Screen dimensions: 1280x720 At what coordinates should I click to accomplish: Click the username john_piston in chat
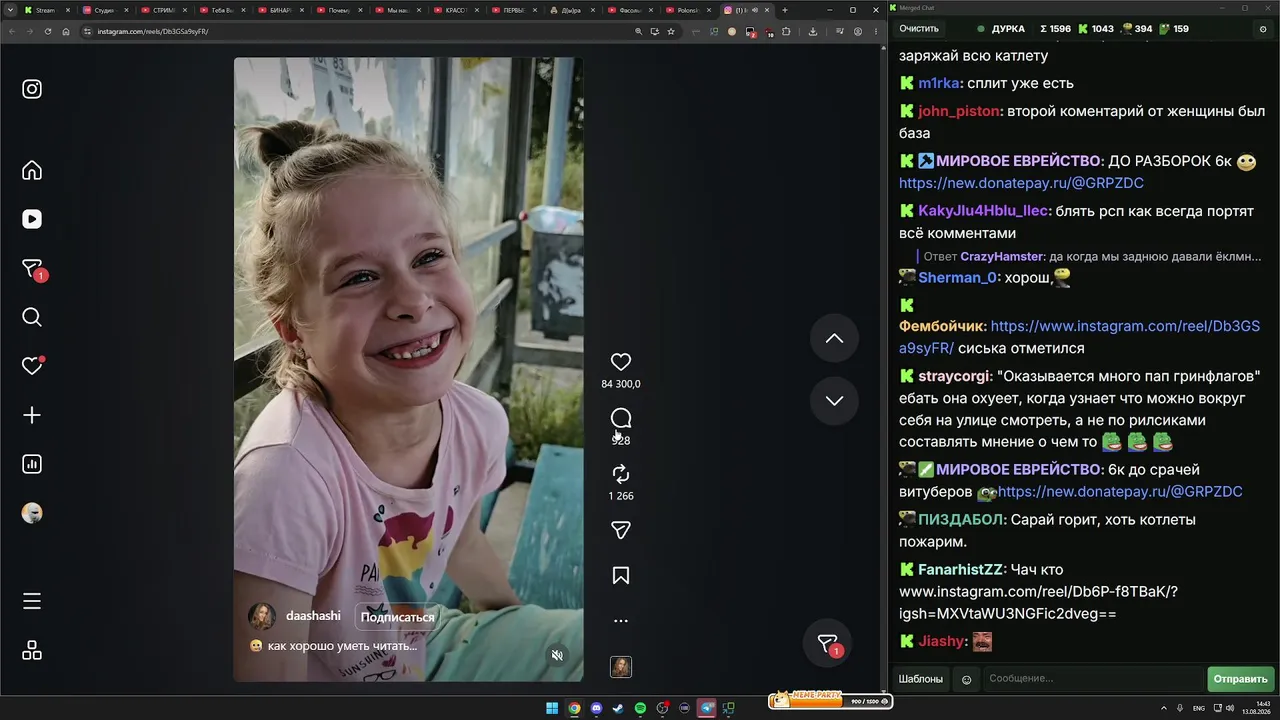(x=959, y=111)
